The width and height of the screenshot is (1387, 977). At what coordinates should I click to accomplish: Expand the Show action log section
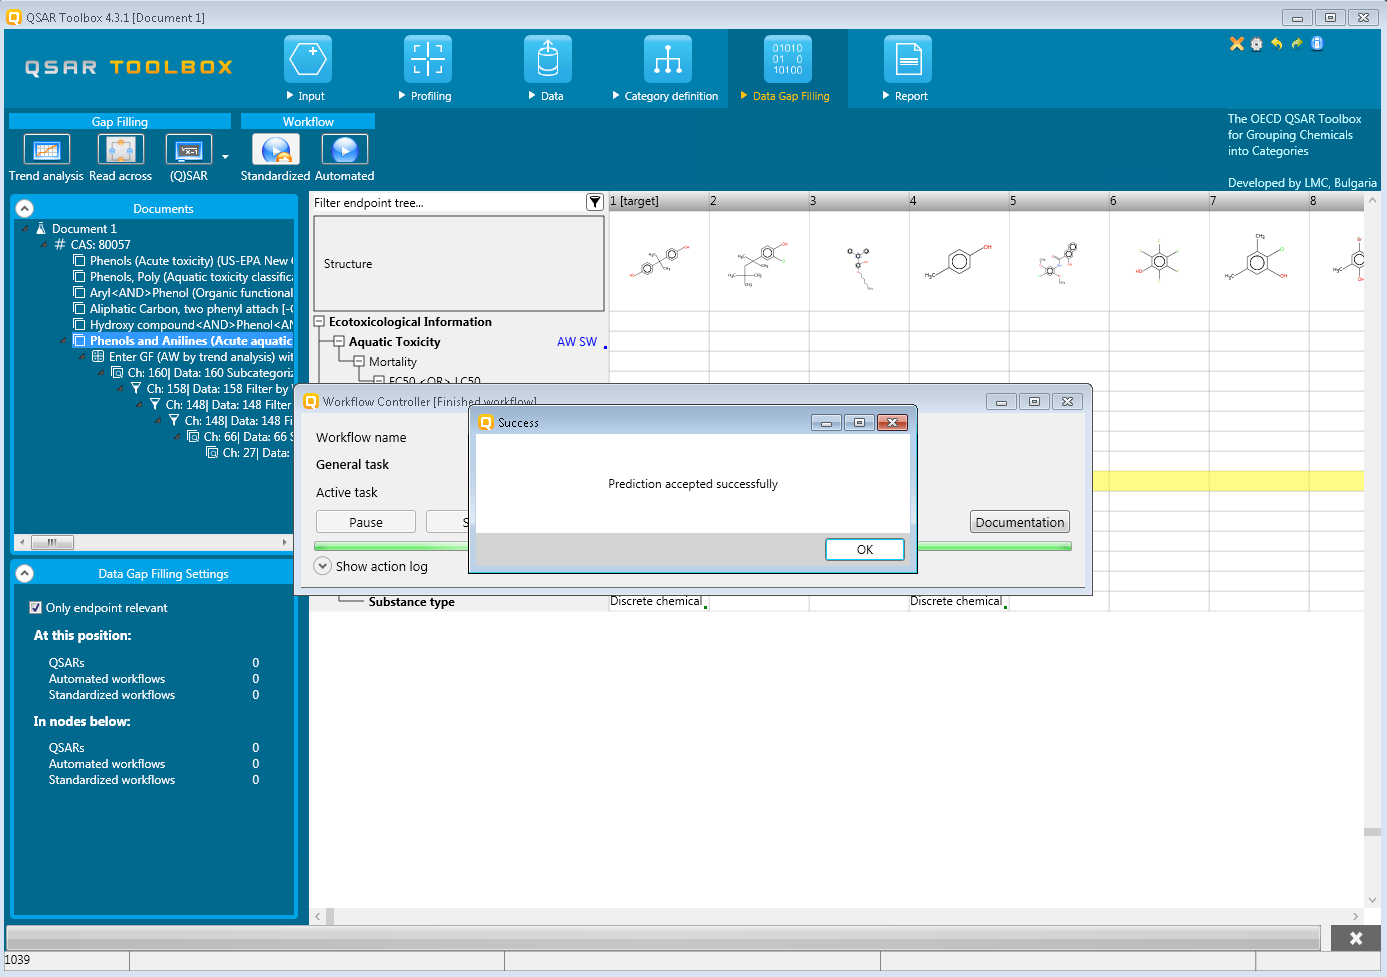[x=322, y=566]
